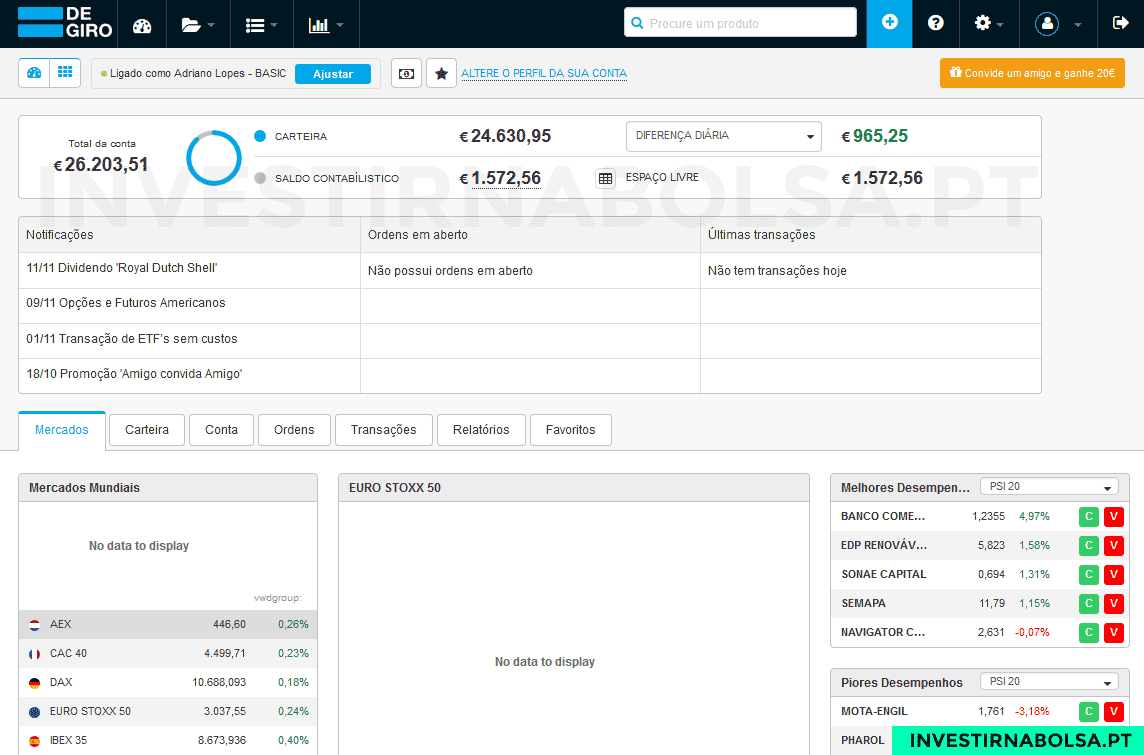Click the German flag beside DAX
Image resolution: width=1144 pixels, height=755 pixels.
[x=34, y=684]
